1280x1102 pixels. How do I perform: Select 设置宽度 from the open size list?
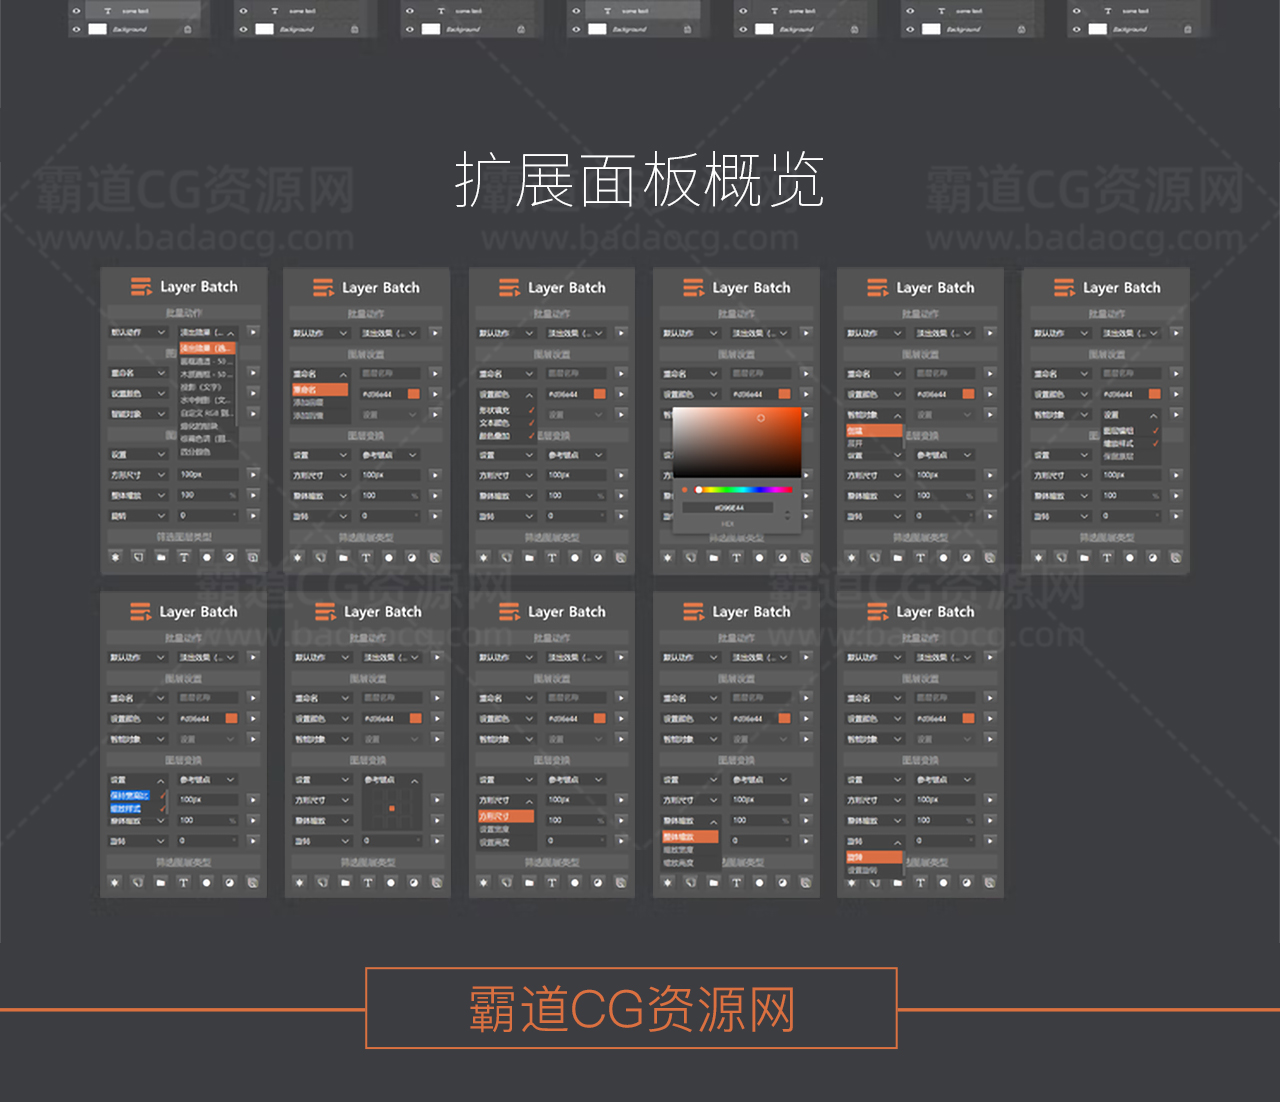tap(495, 829)
